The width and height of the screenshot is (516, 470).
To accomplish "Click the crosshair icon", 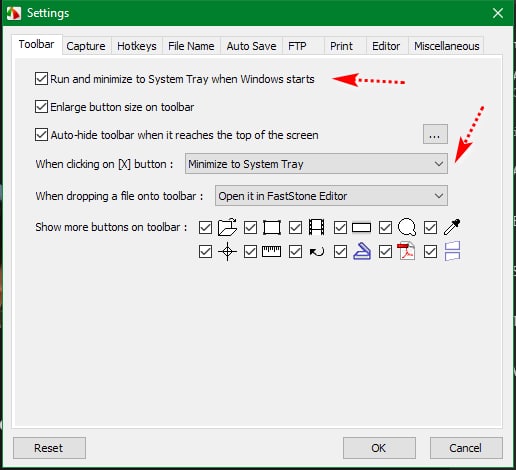I will [227, 251].
